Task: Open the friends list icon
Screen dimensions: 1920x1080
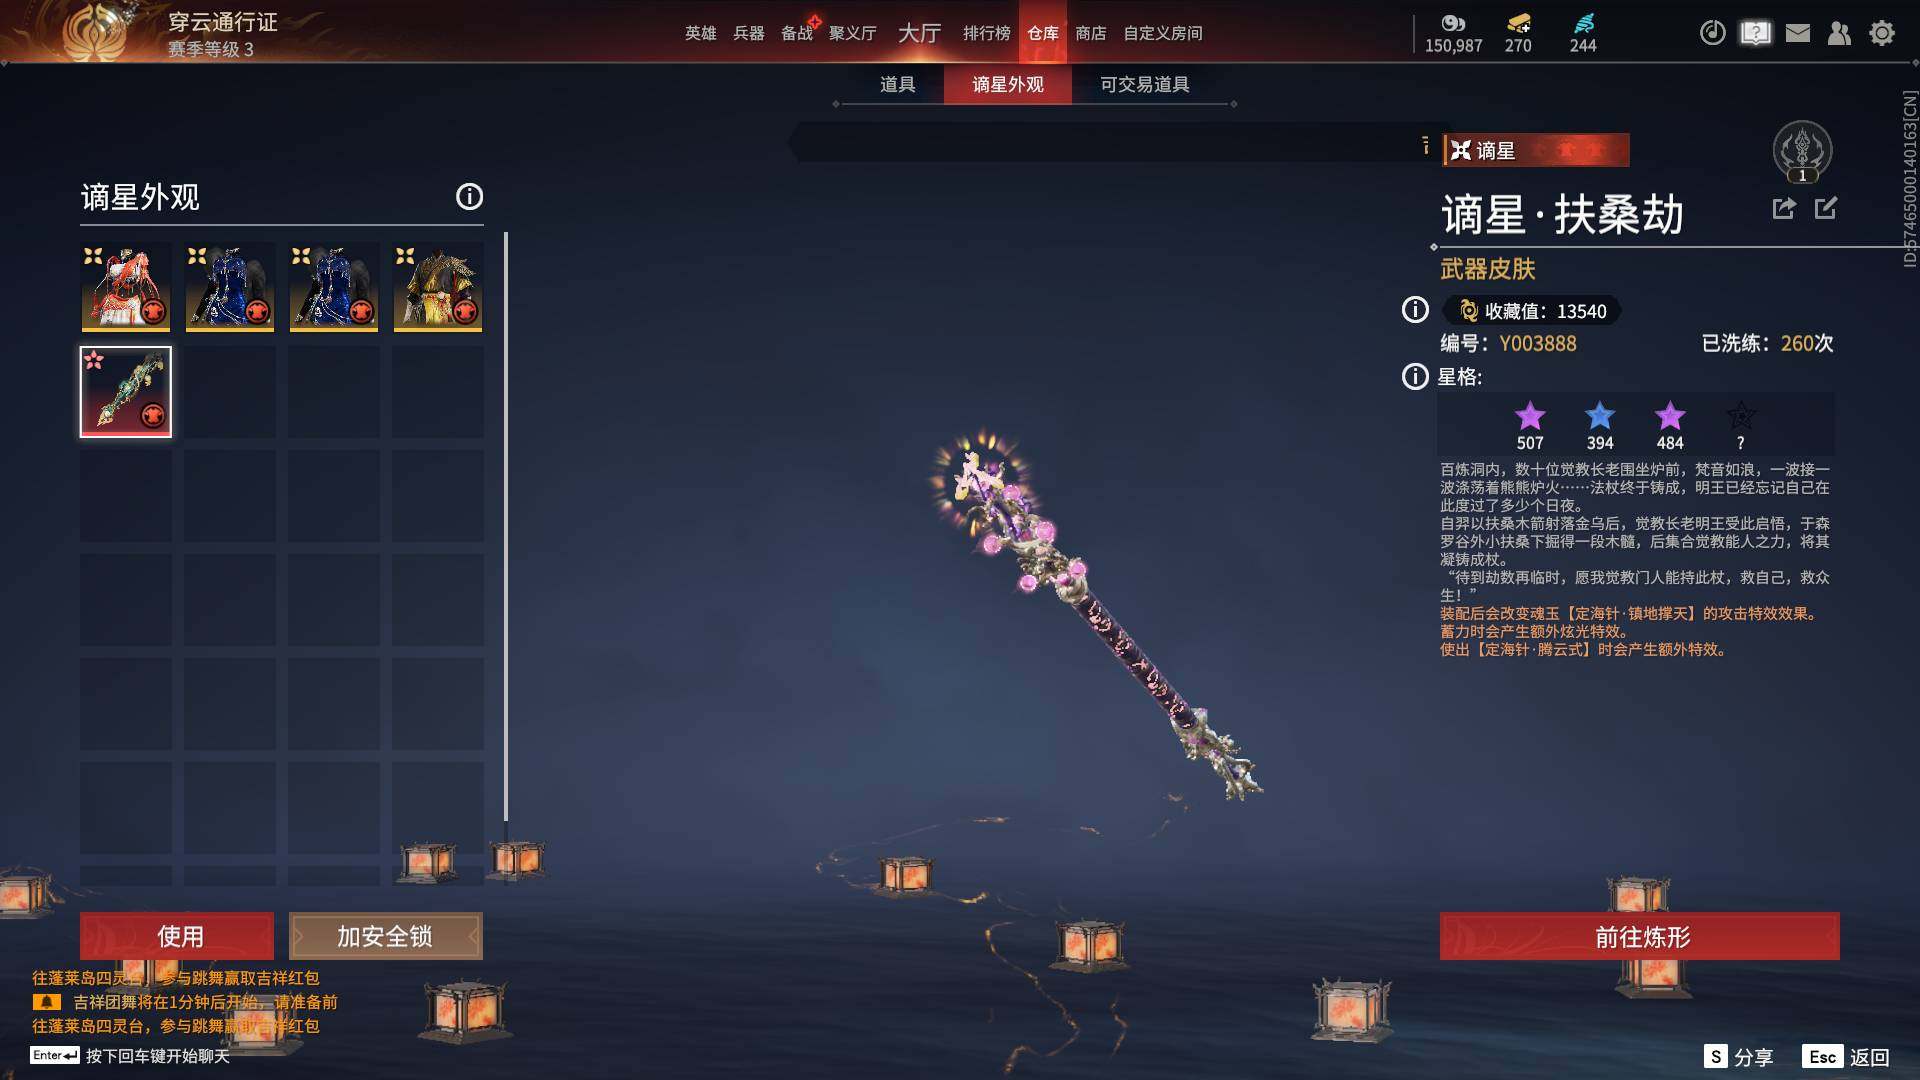Action: [1839, 33]
